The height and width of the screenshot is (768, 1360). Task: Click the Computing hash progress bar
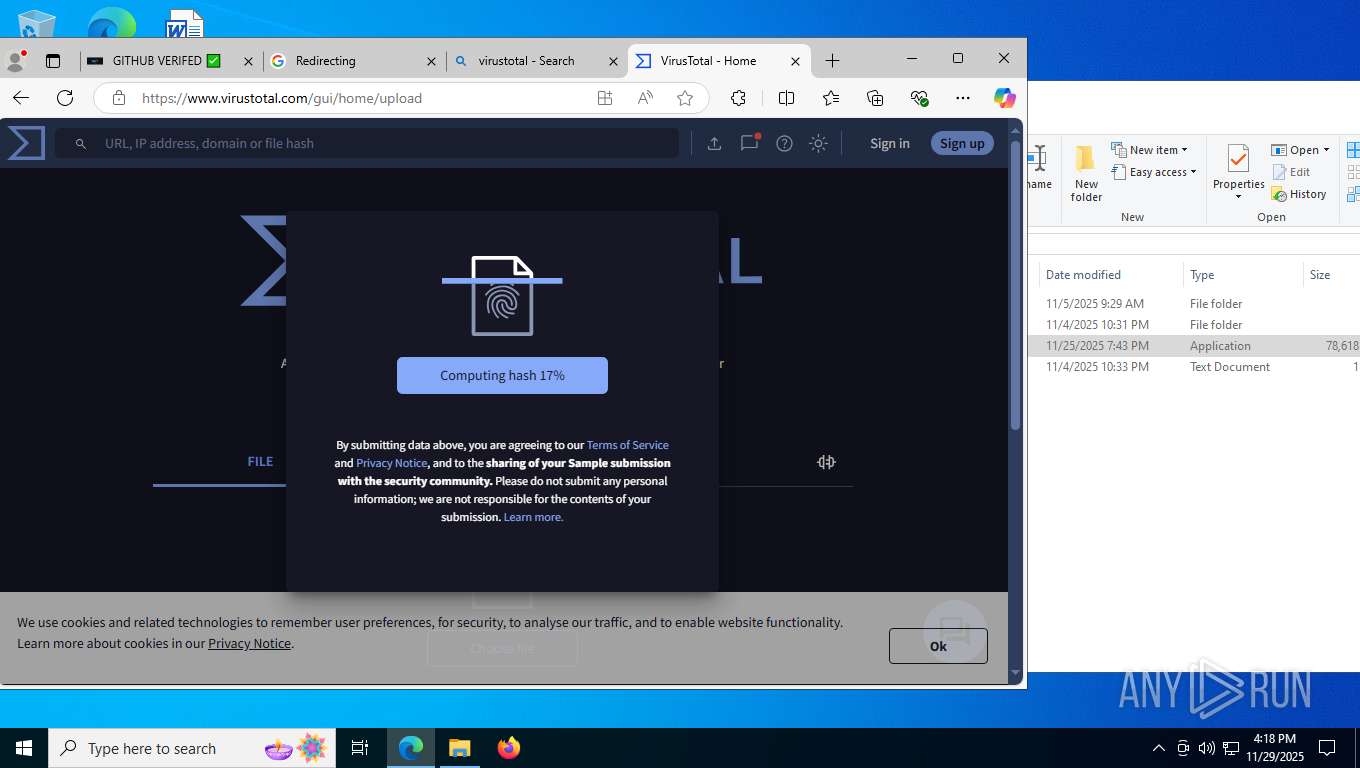502,375
